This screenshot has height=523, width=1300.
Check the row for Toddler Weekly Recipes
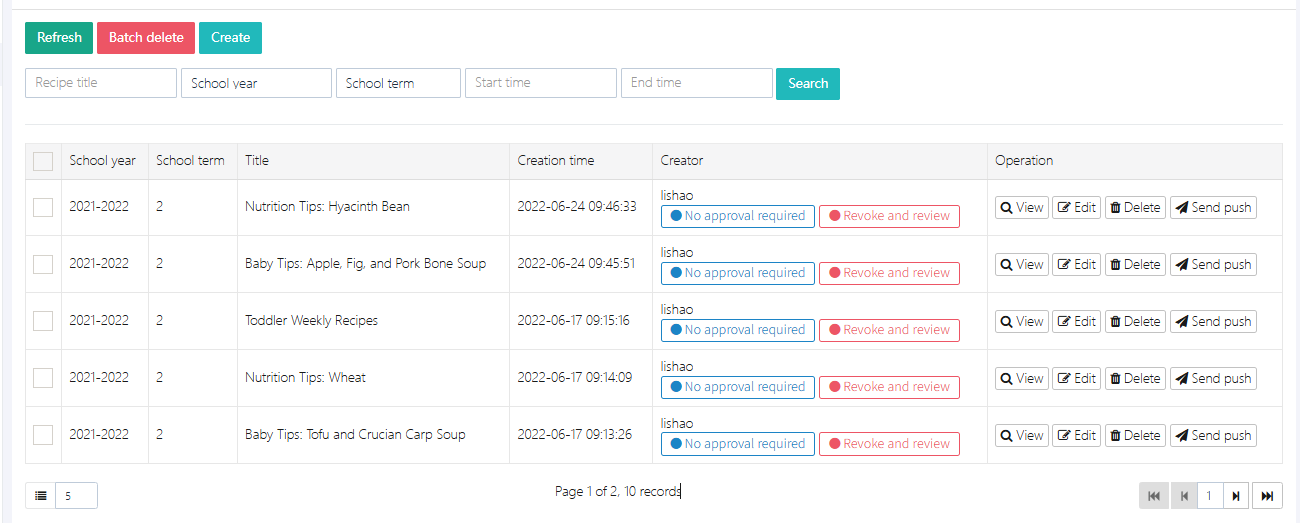point(43,321)
